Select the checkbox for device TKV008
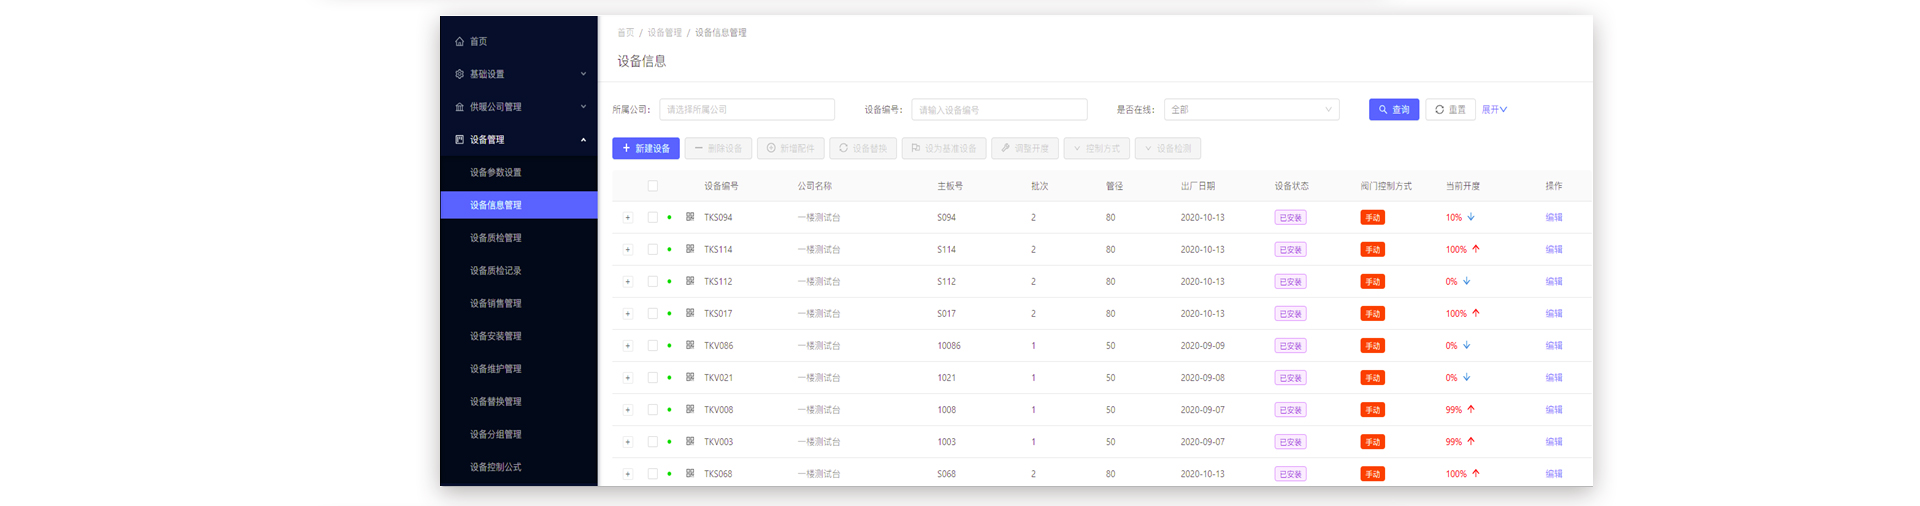This screenshot has height=506, width=1920. [653, 410]
